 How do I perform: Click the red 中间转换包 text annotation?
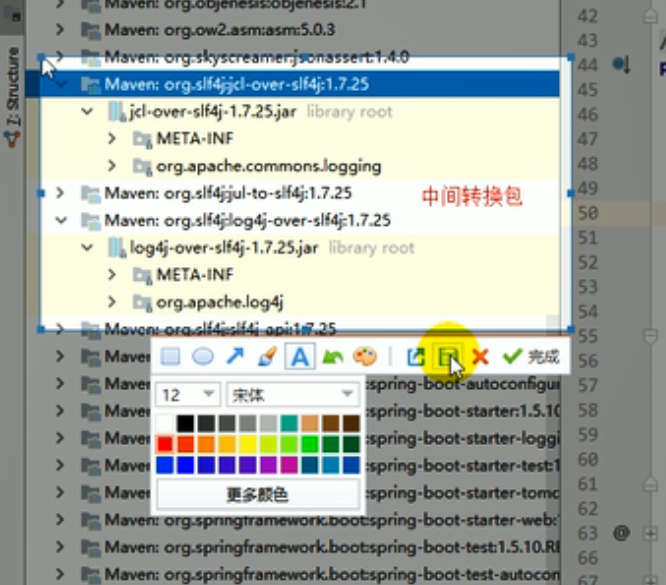click(x=471, y=196)
